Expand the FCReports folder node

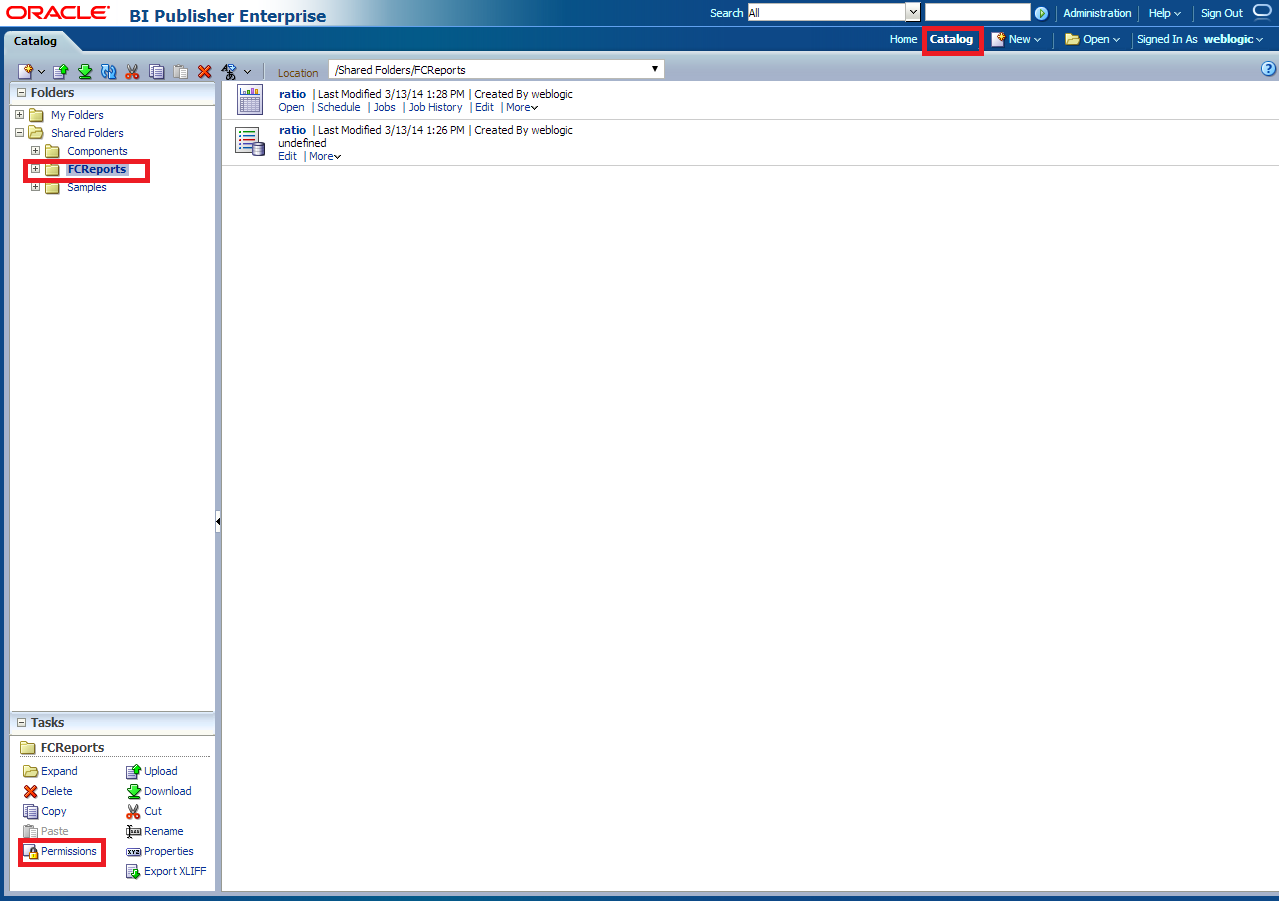point(35,168)
